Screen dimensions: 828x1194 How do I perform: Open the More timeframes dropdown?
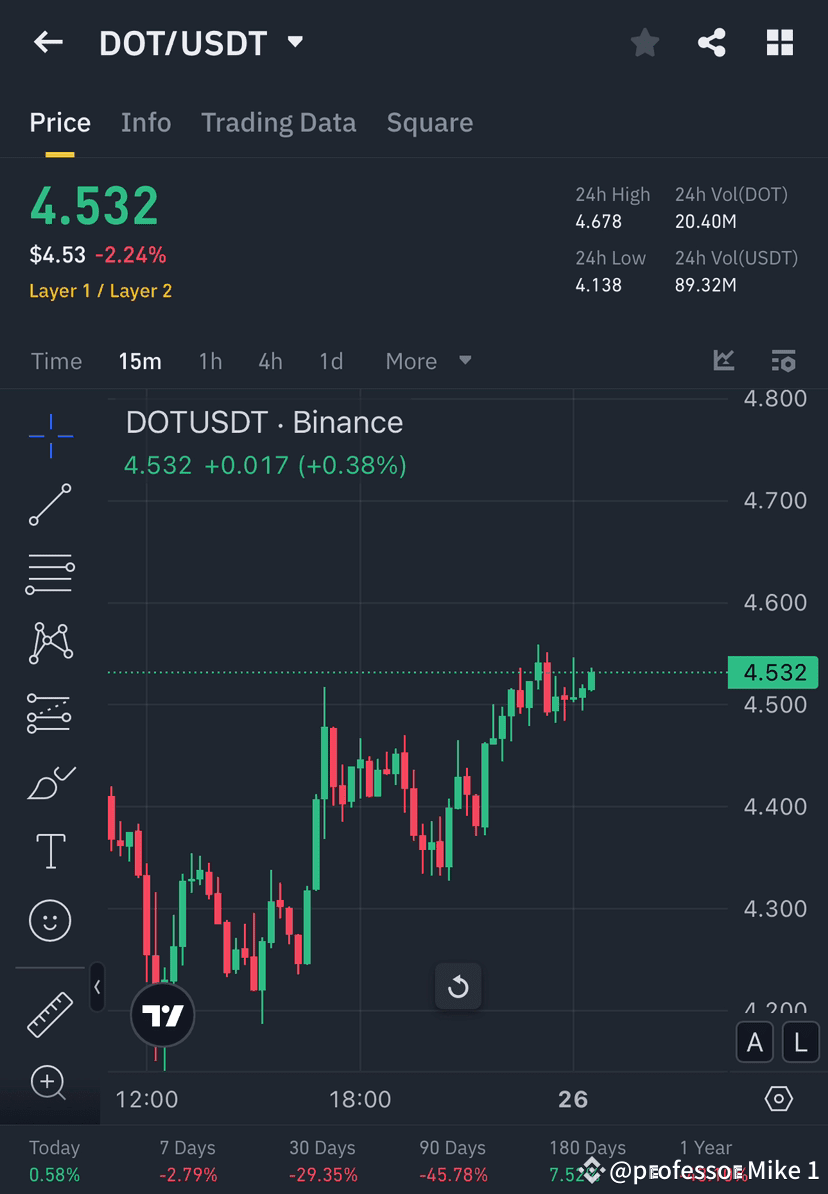pyautogui.click(x=428, y=361)
